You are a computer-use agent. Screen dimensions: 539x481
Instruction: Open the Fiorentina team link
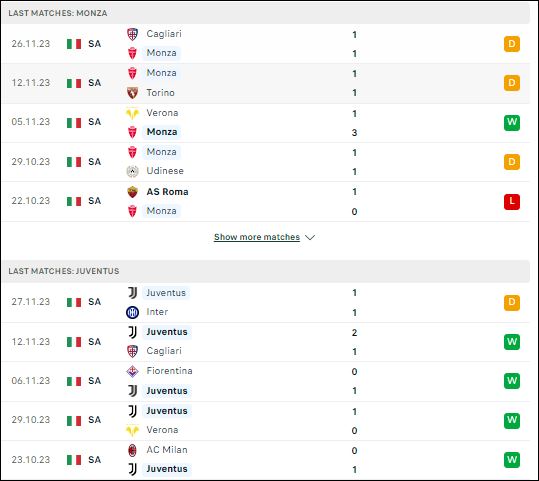coord(169,371)
